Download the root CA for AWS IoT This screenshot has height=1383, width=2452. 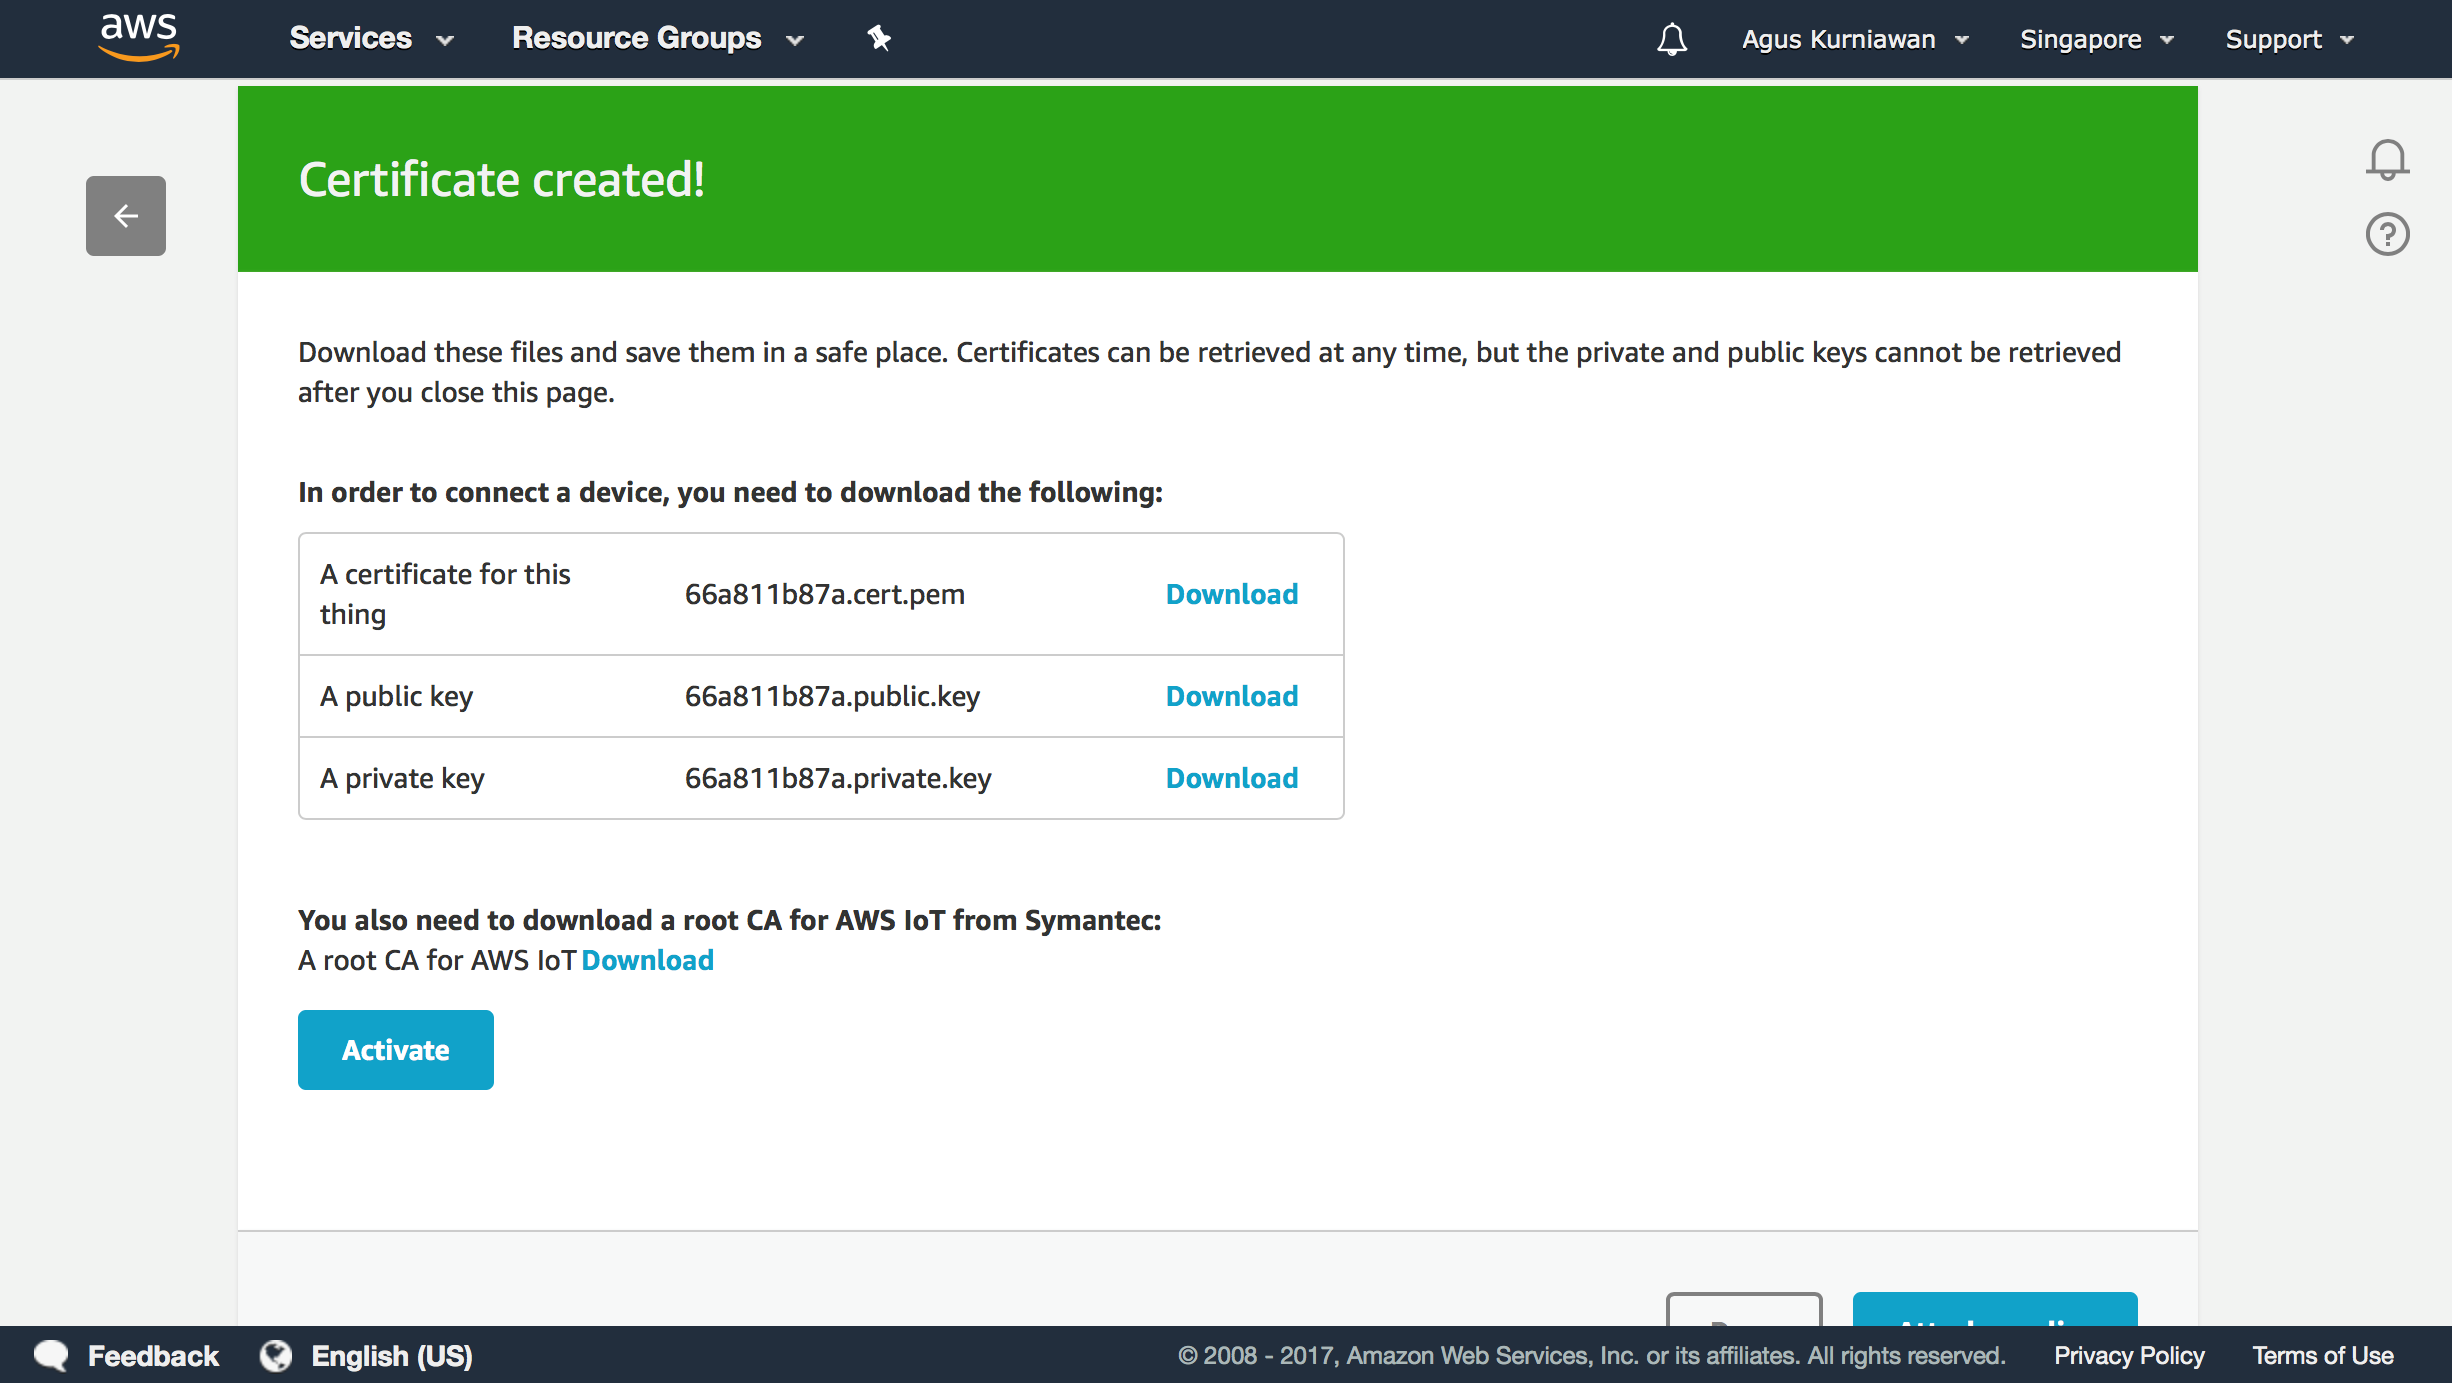648,960
